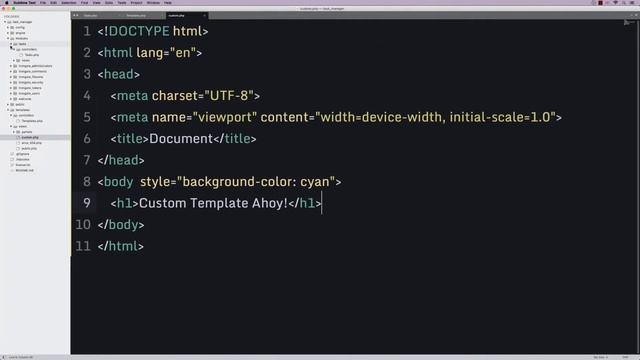Viewport: 640px width, 360px height.
Task: Open the Project menu
Action: pos(136,2)
